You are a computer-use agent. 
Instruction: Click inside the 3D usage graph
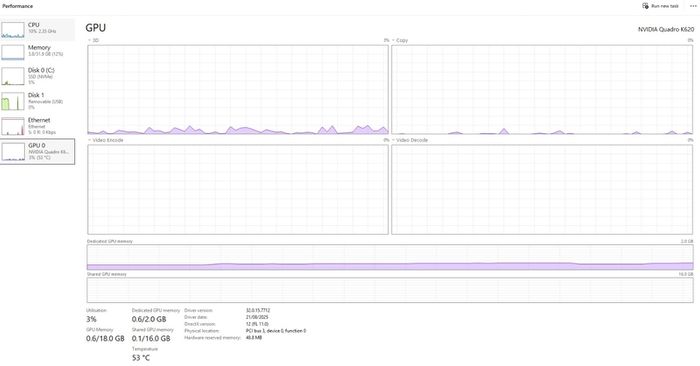(238, 89)
